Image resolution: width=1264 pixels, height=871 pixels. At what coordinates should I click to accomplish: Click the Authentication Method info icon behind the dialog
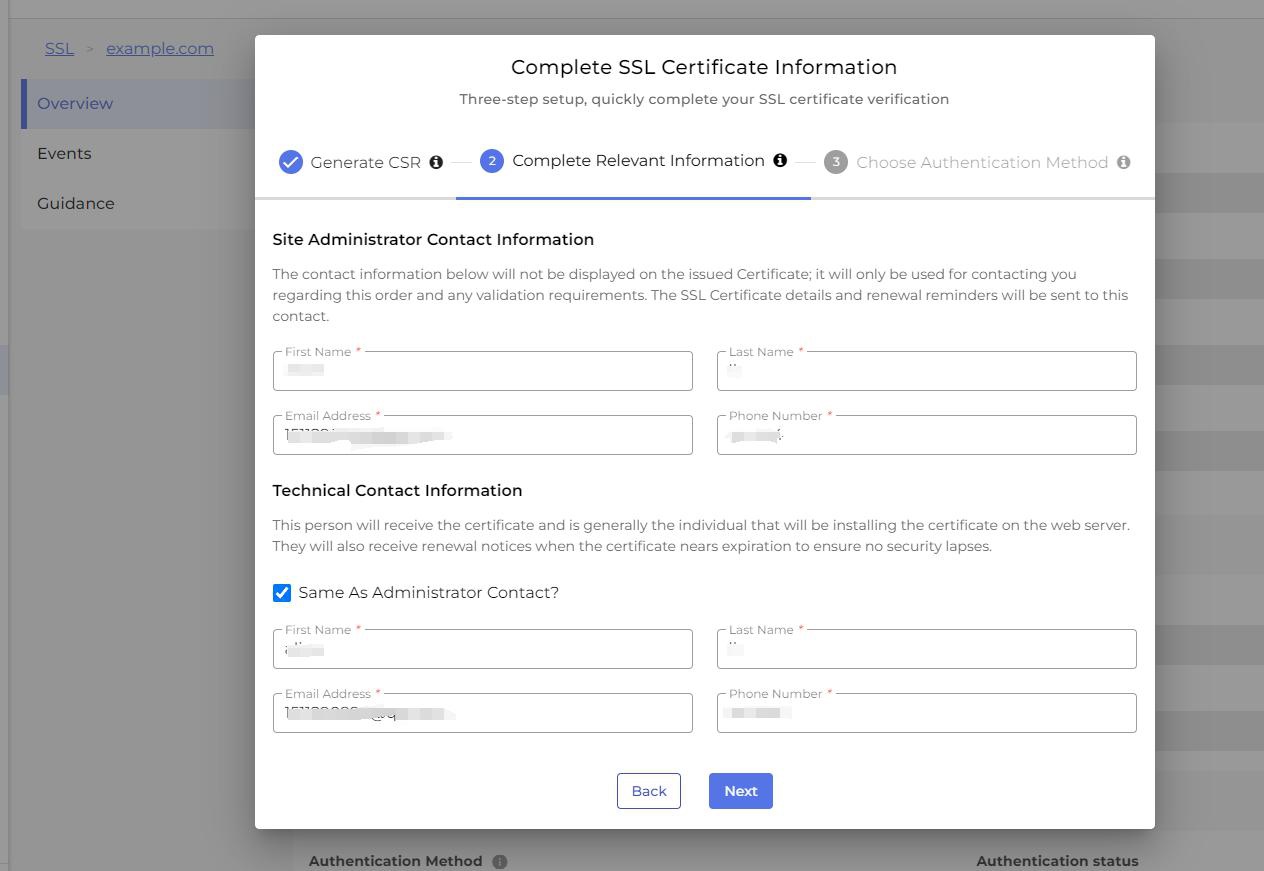[500, 861]
